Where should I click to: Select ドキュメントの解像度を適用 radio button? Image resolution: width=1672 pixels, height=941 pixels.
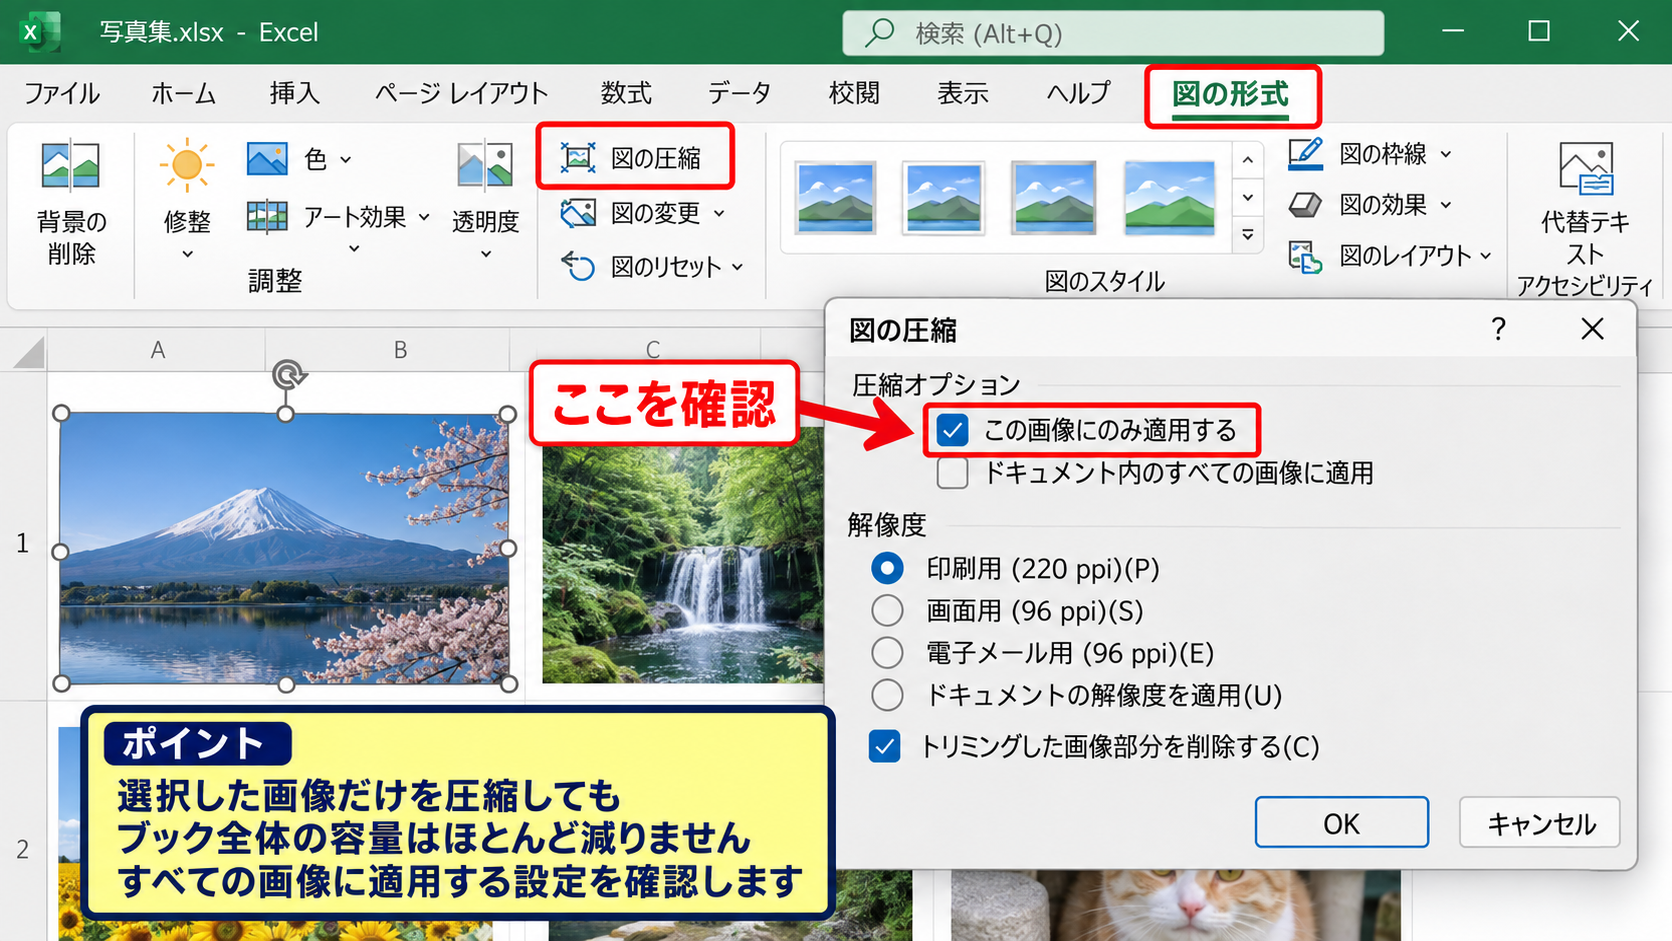[x=887, y=695]
